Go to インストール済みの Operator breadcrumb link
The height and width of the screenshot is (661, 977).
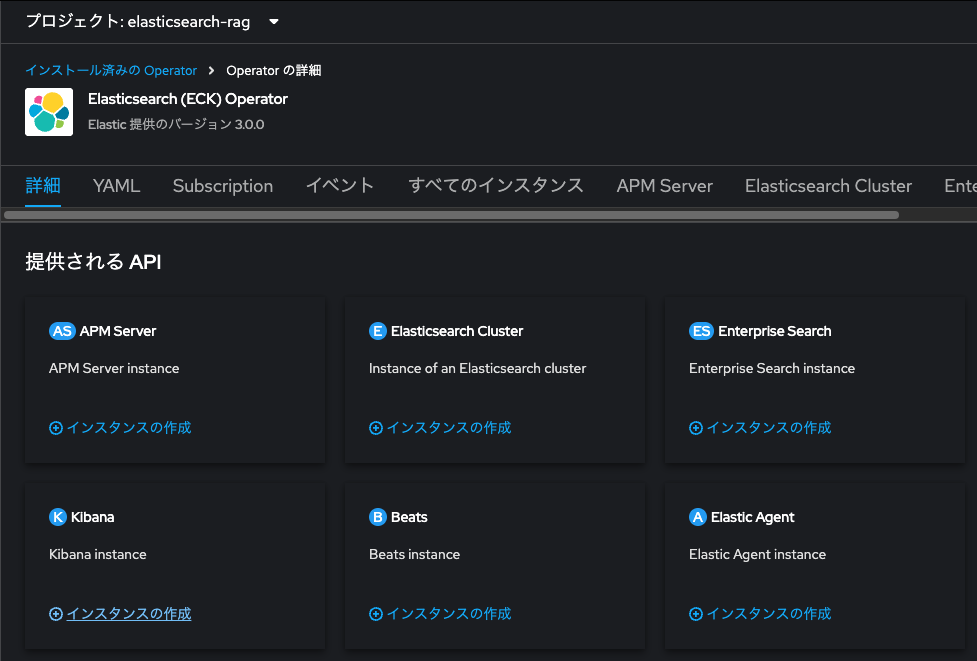[111, 70]
